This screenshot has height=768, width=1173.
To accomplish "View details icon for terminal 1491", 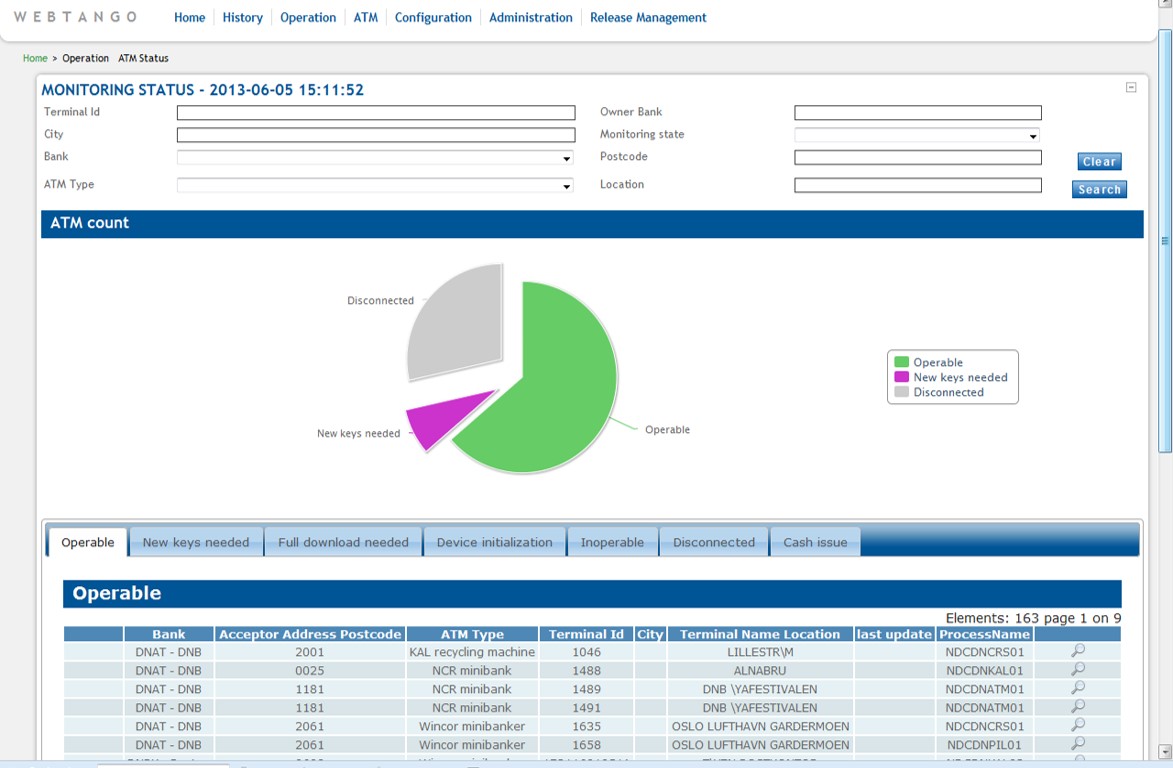I will tap(1077, 707).
